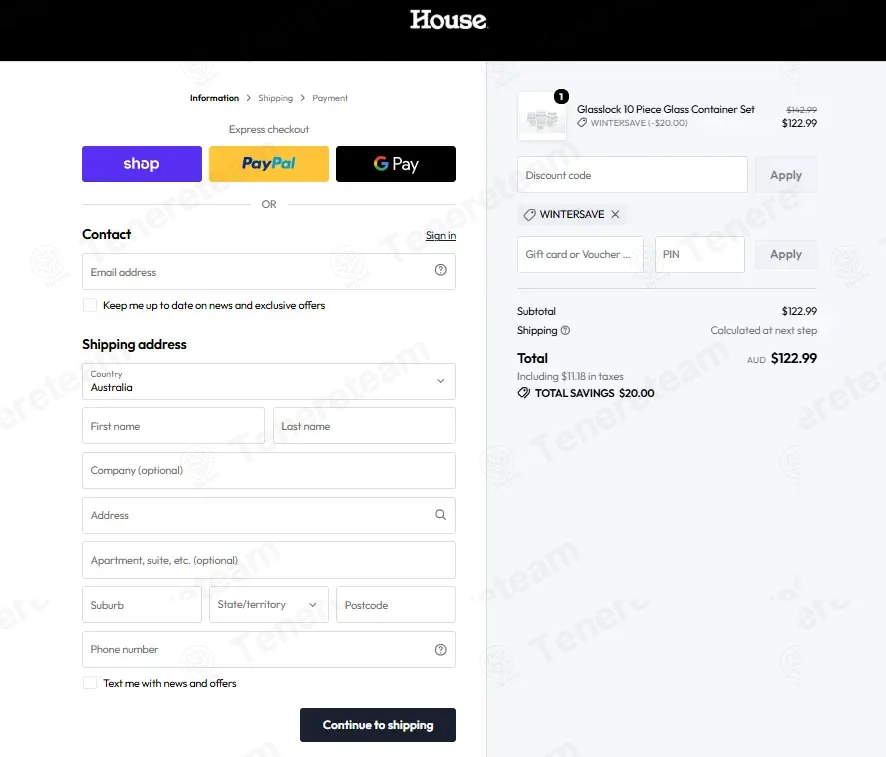Click the email address help question icon
This screenshot has height=757, width=886.
coord(440,270)
